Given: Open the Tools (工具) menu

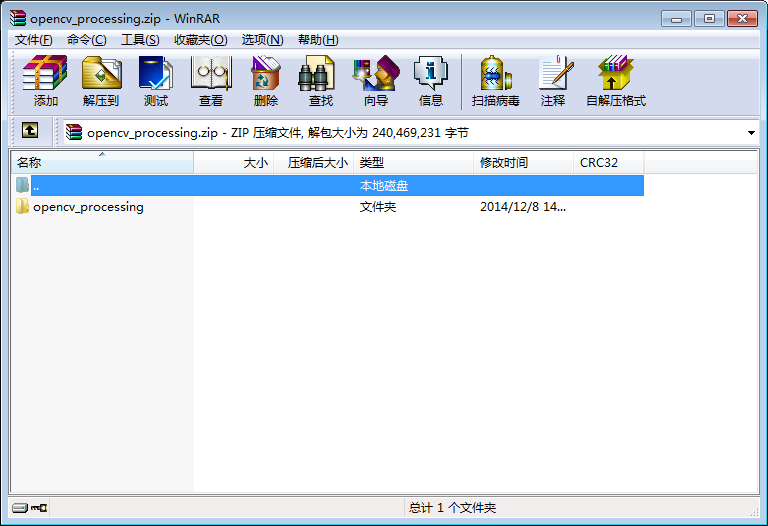Looking at the screenshot, I should tap(140, 40).
